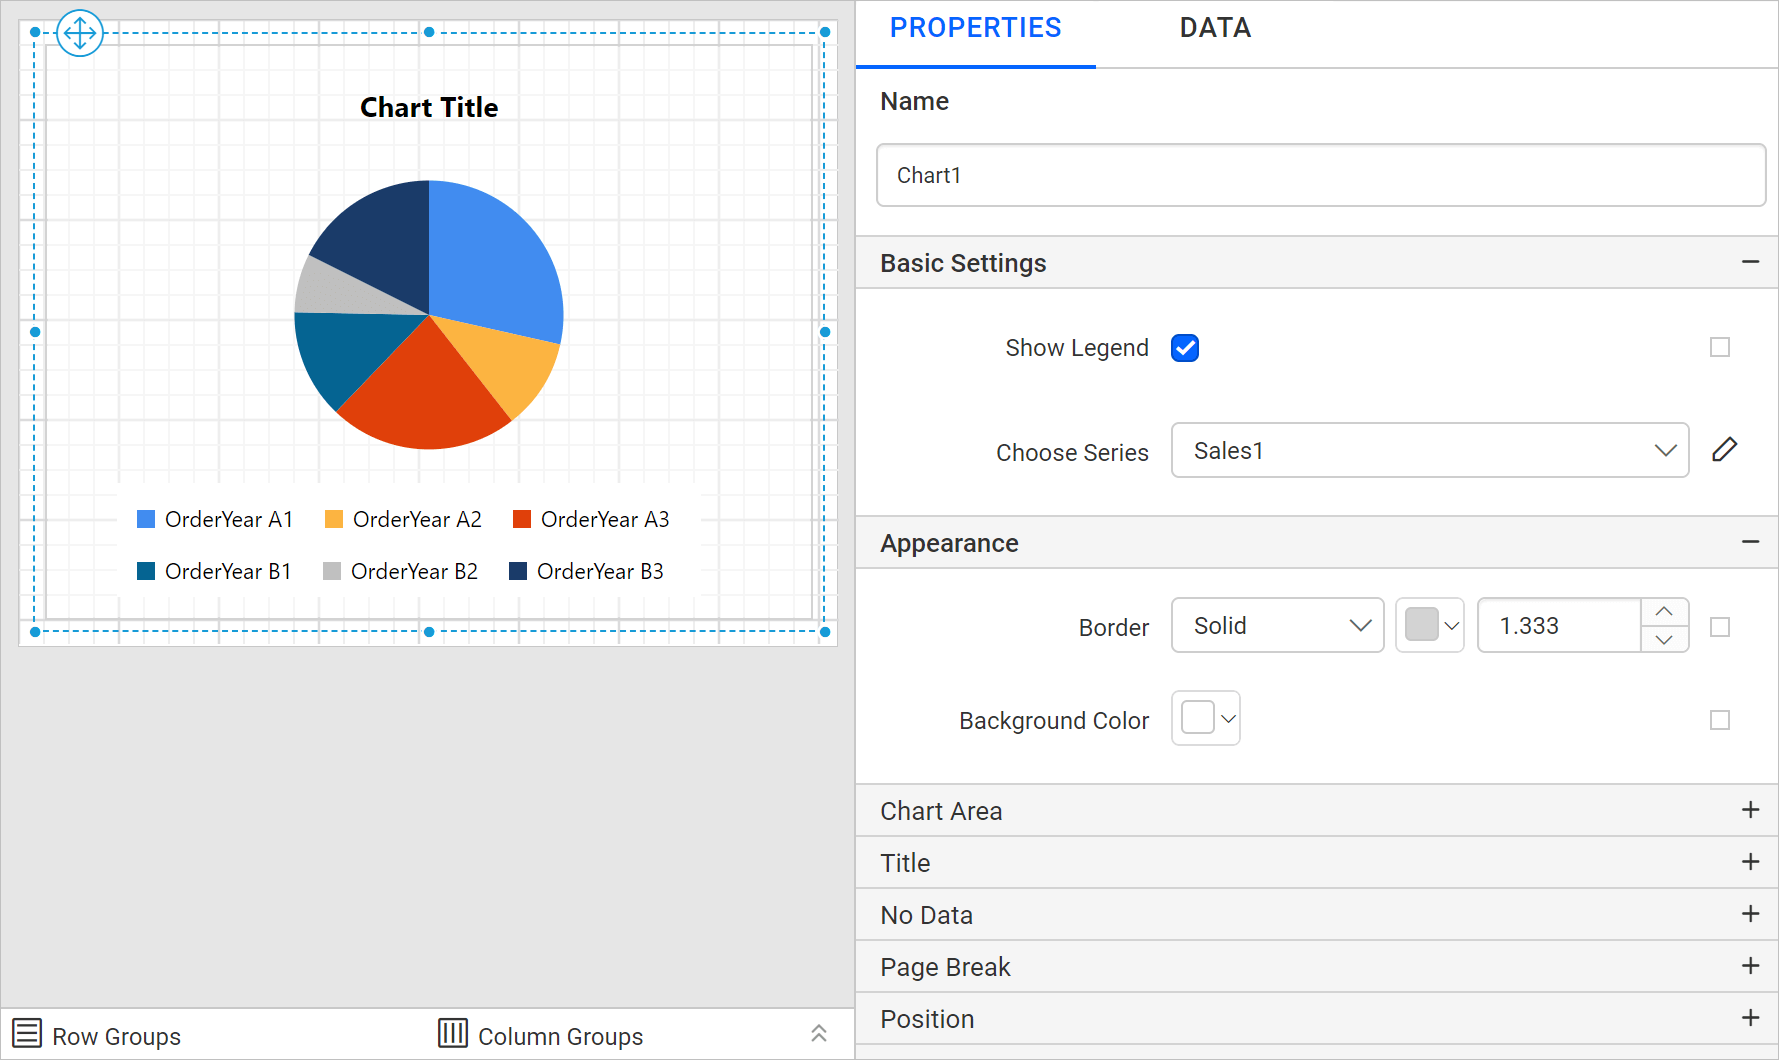The height and width of the screenshot is (1060, 1779).
Task: Open the Background Color swatch picker
Action: [1206, 719]
